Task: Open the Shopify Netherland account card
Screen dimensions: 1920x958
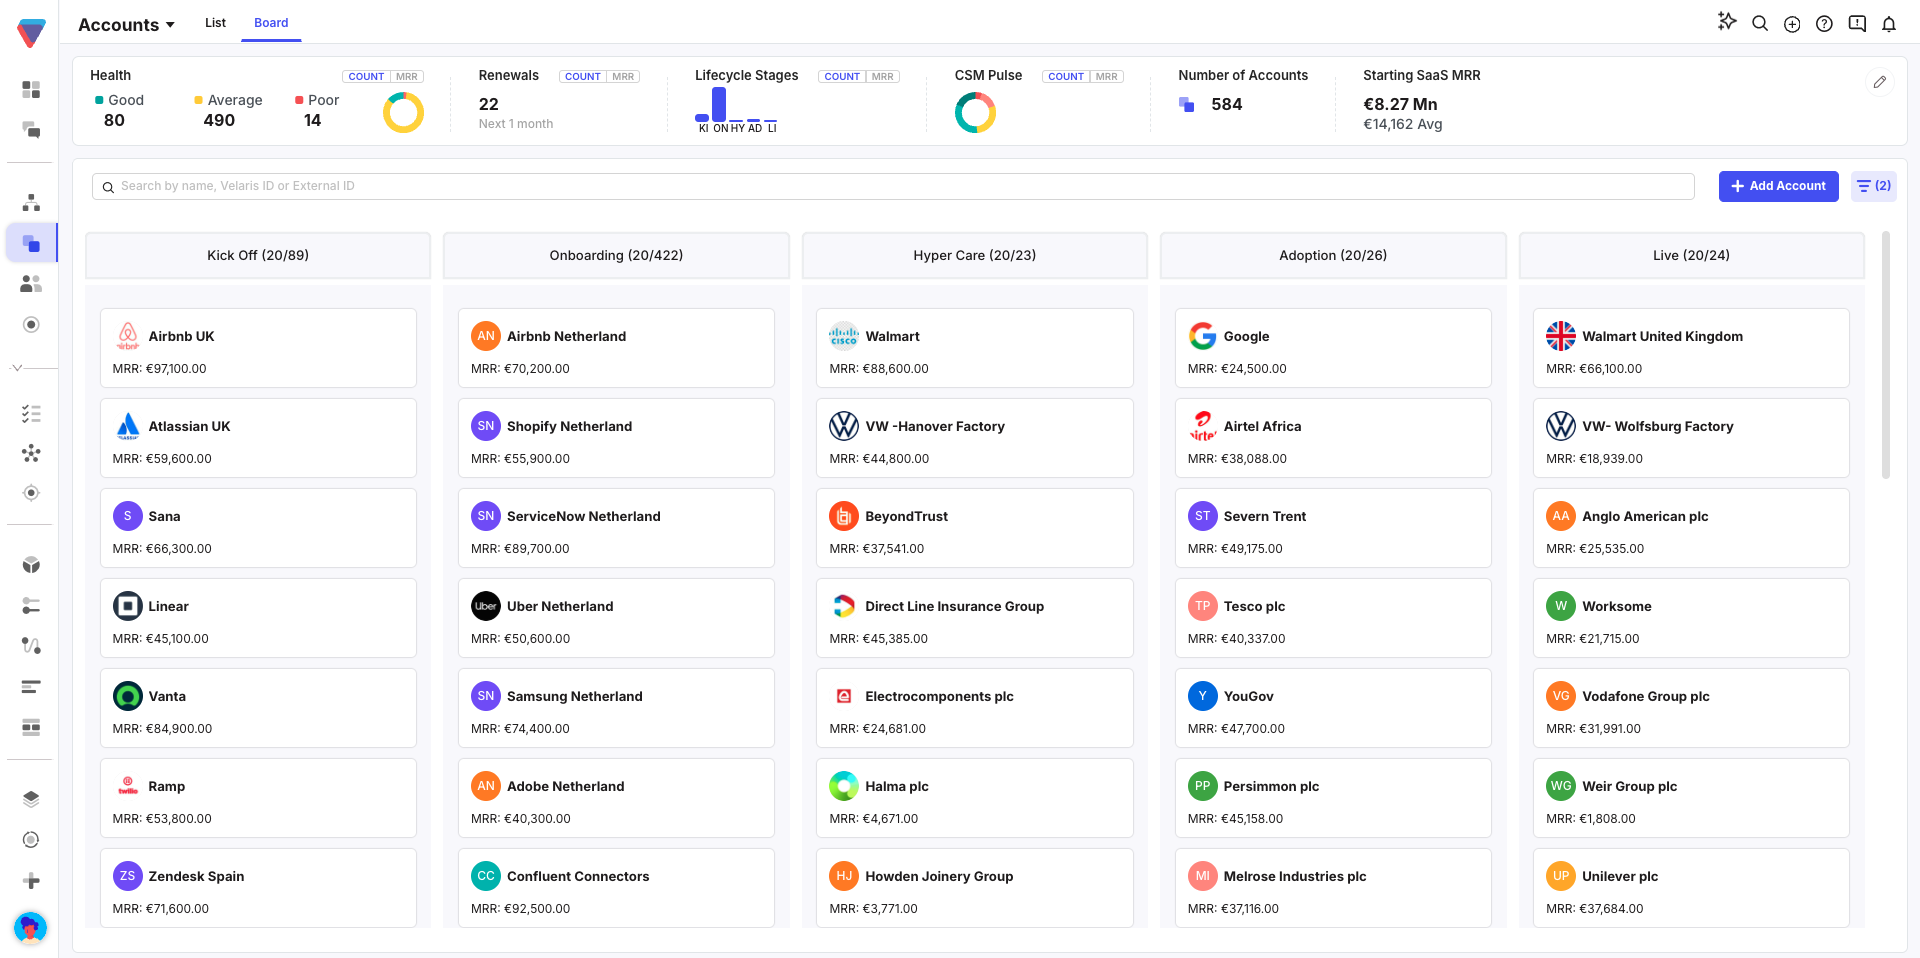Action: (x=616, y=438)
